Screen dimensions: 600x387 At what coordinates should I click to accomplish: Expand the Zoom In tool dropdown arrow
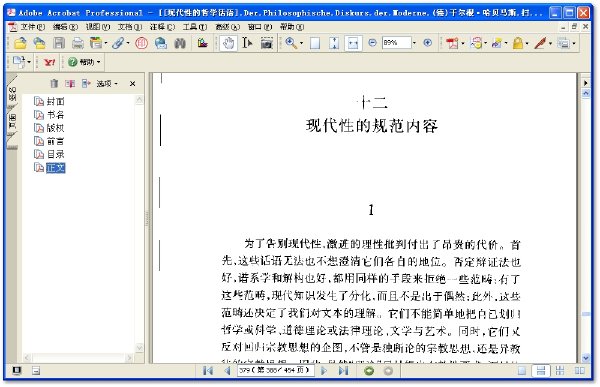coord(301,43)
